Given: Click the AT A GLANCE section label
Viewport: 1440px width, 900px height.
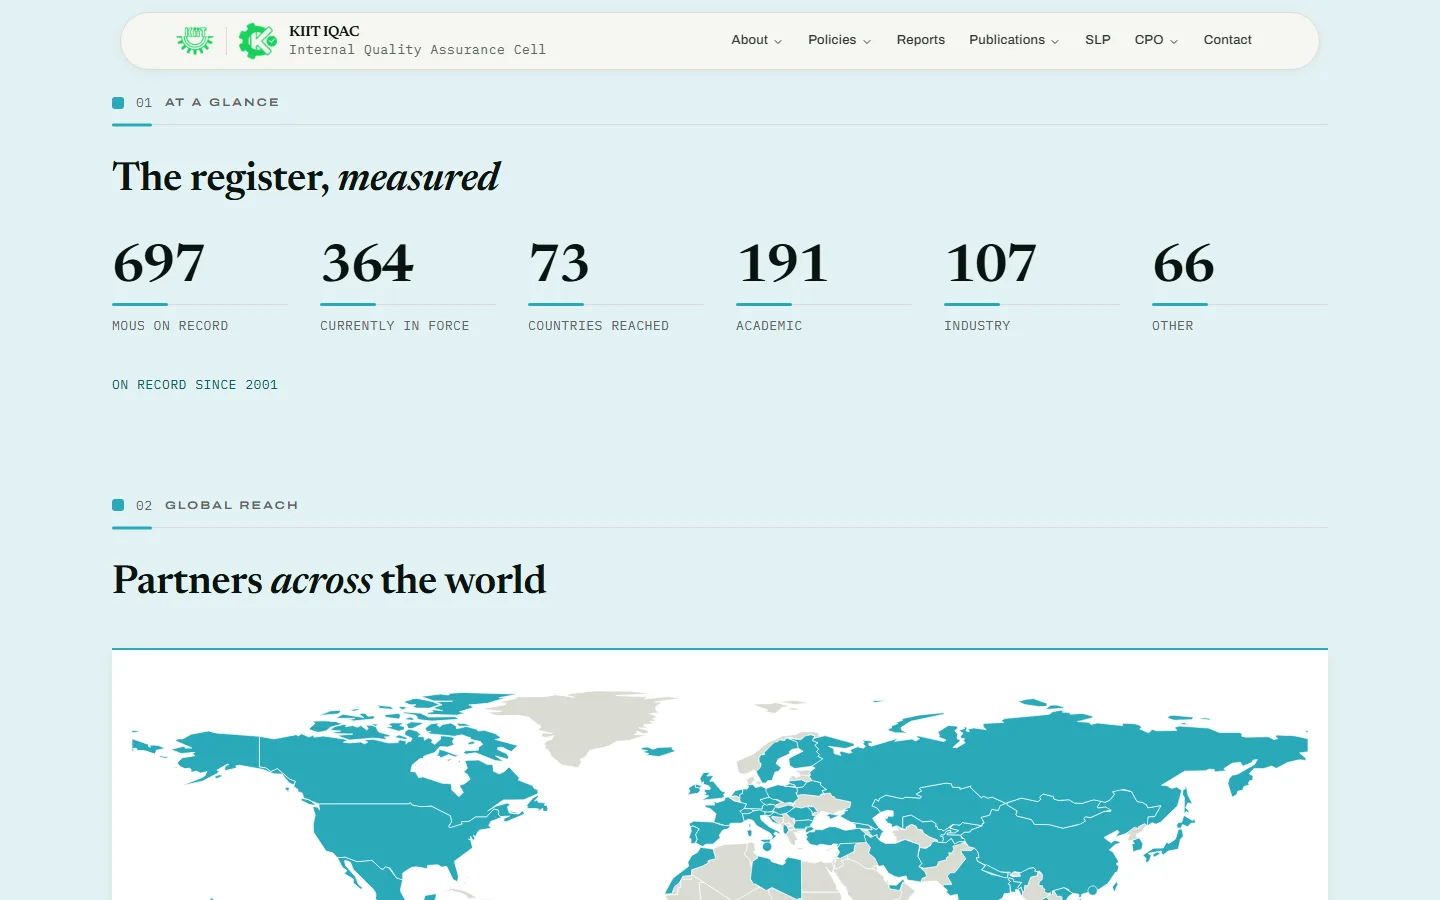Looking at the screenshot, I should click(x=222, y=102).
